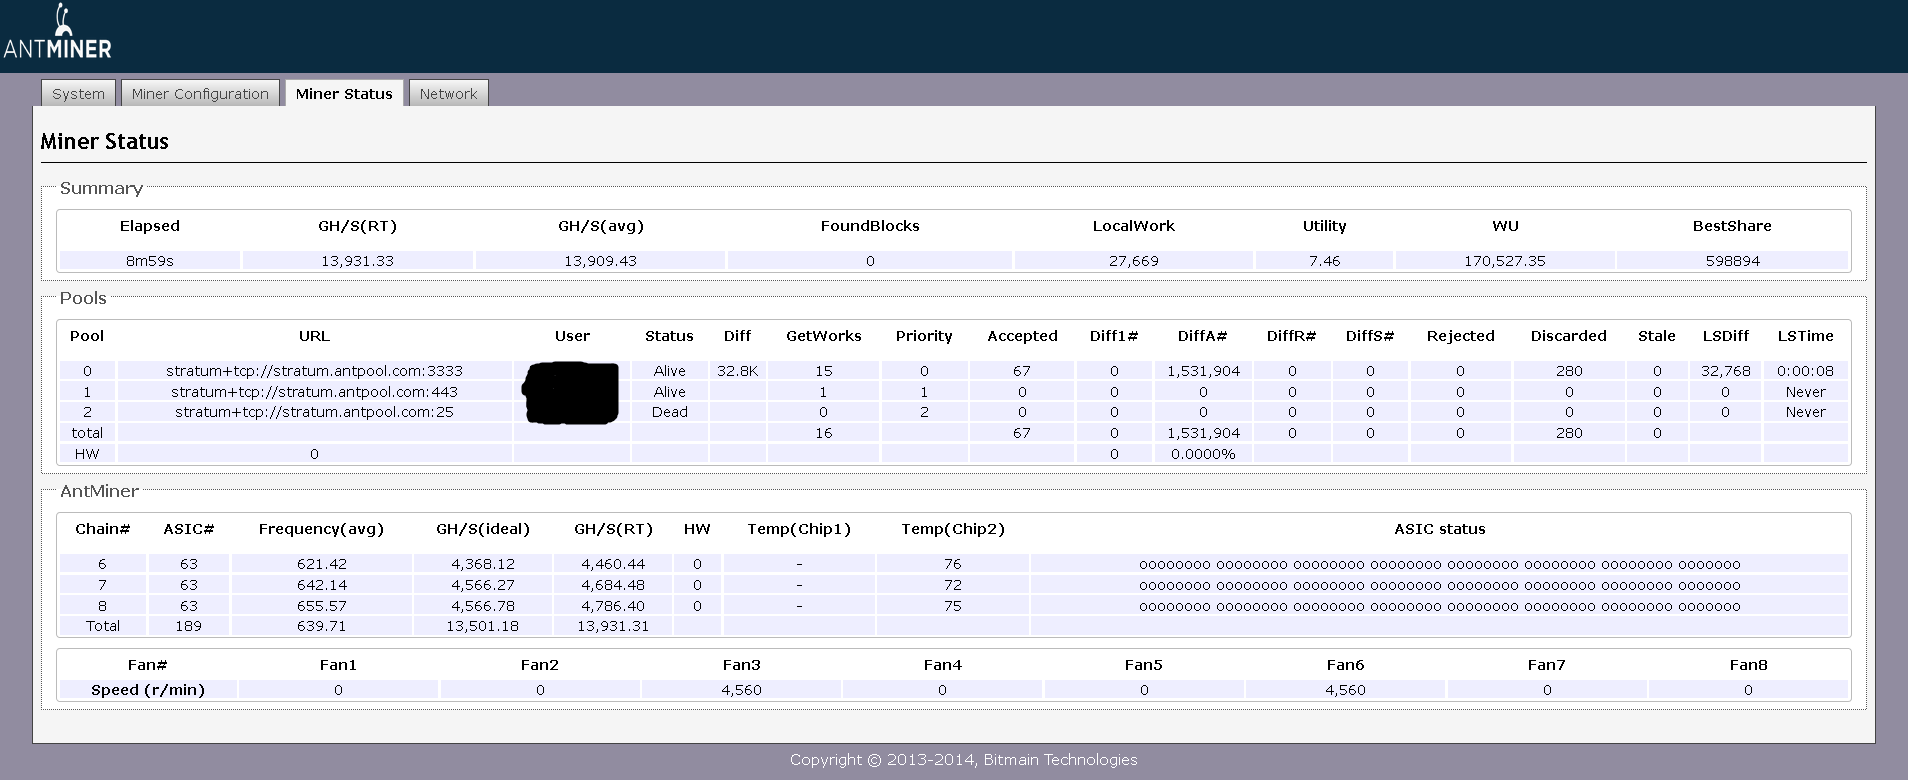Click the DiffA# value 1,531,904 for pool 0

[x=1203, y=371]
